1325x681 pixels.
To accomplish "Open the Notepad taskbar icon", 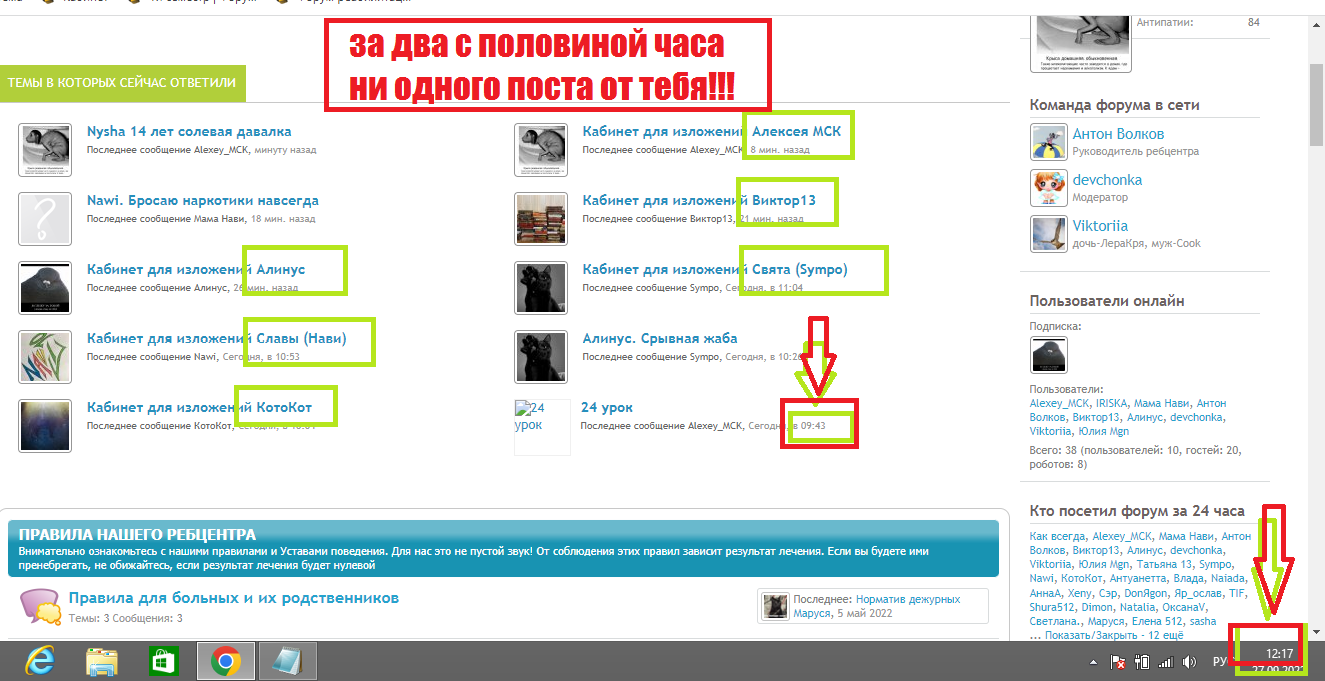I will click(x=288, y=661).
